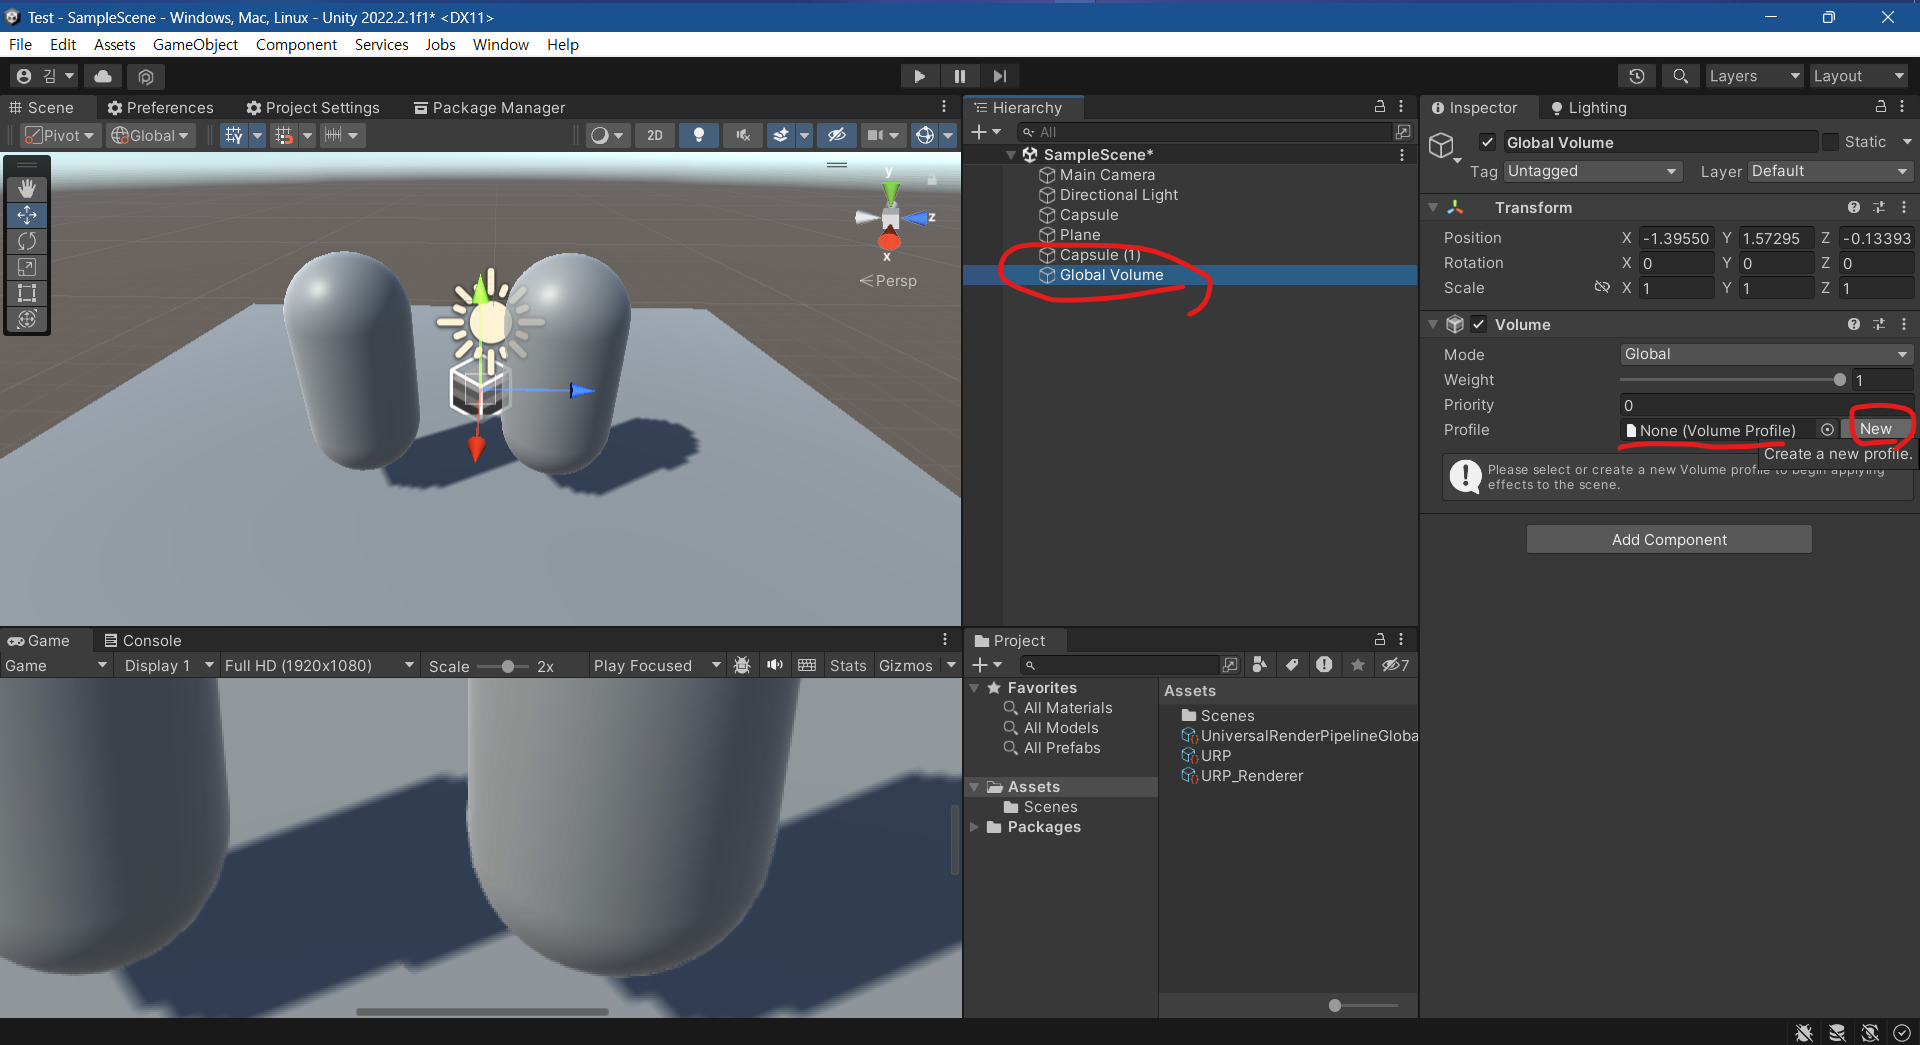The image size is (1920, 1045).
Task: Open the Volume Mode Global dropdown
Action: pyautogui.click(x=1766, y=354)
